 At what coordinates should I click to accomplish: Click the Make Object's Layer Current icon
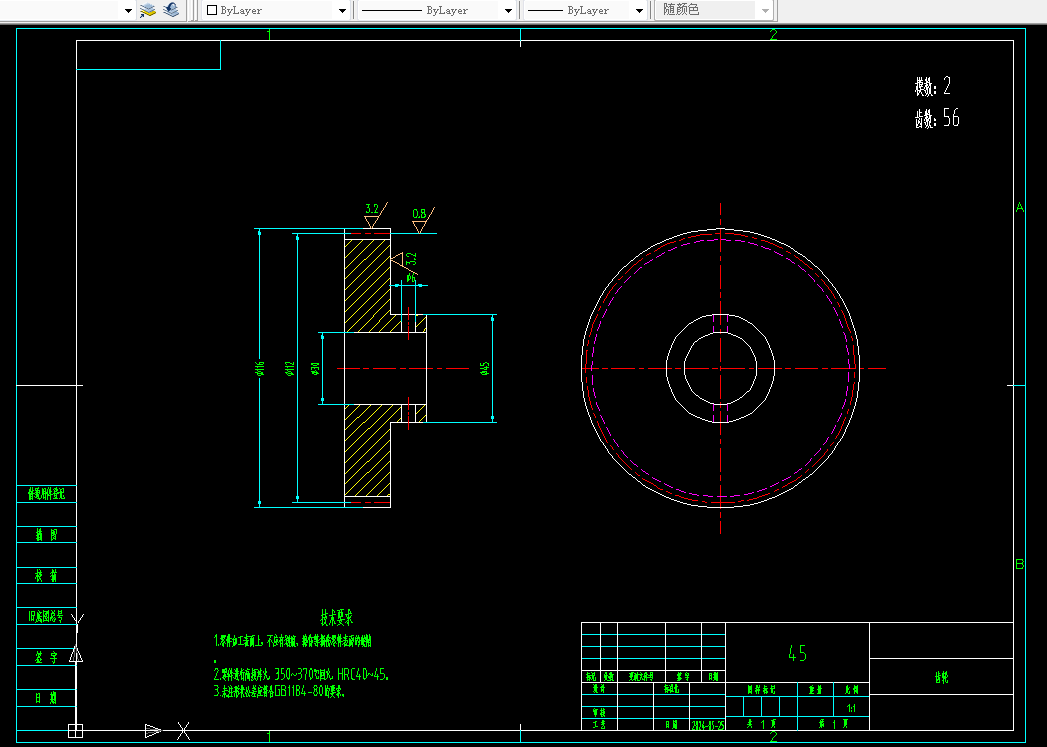148,10
